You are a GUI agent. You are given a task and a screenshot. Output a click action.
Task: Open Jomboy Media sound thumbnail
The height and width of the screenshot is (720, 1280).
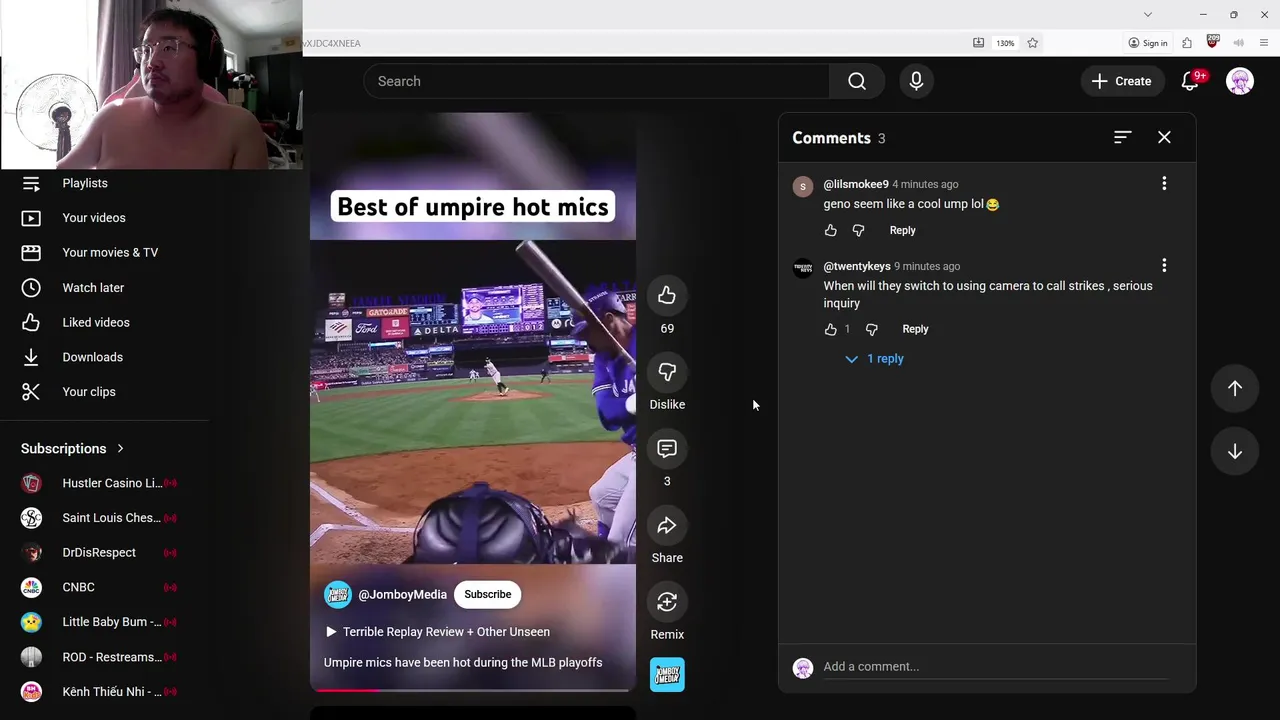click(x=667, y=675)
